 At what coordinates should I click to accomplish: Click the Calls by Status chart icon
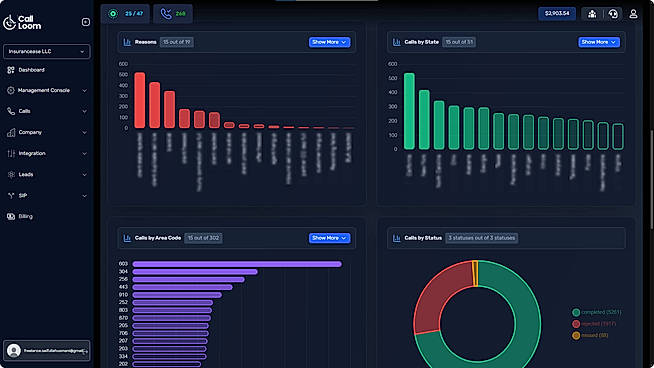point(397,238)
